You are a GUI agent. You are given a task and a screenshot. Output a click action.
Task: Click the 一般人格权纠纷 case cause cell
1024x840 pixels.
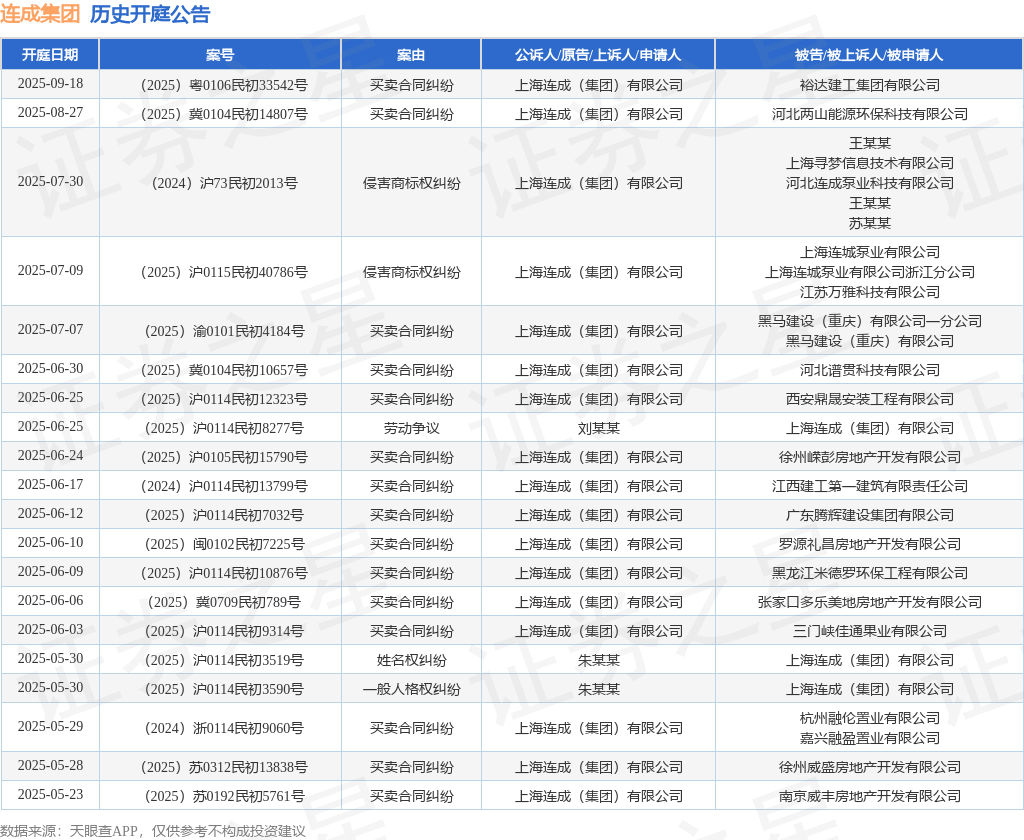411,689
